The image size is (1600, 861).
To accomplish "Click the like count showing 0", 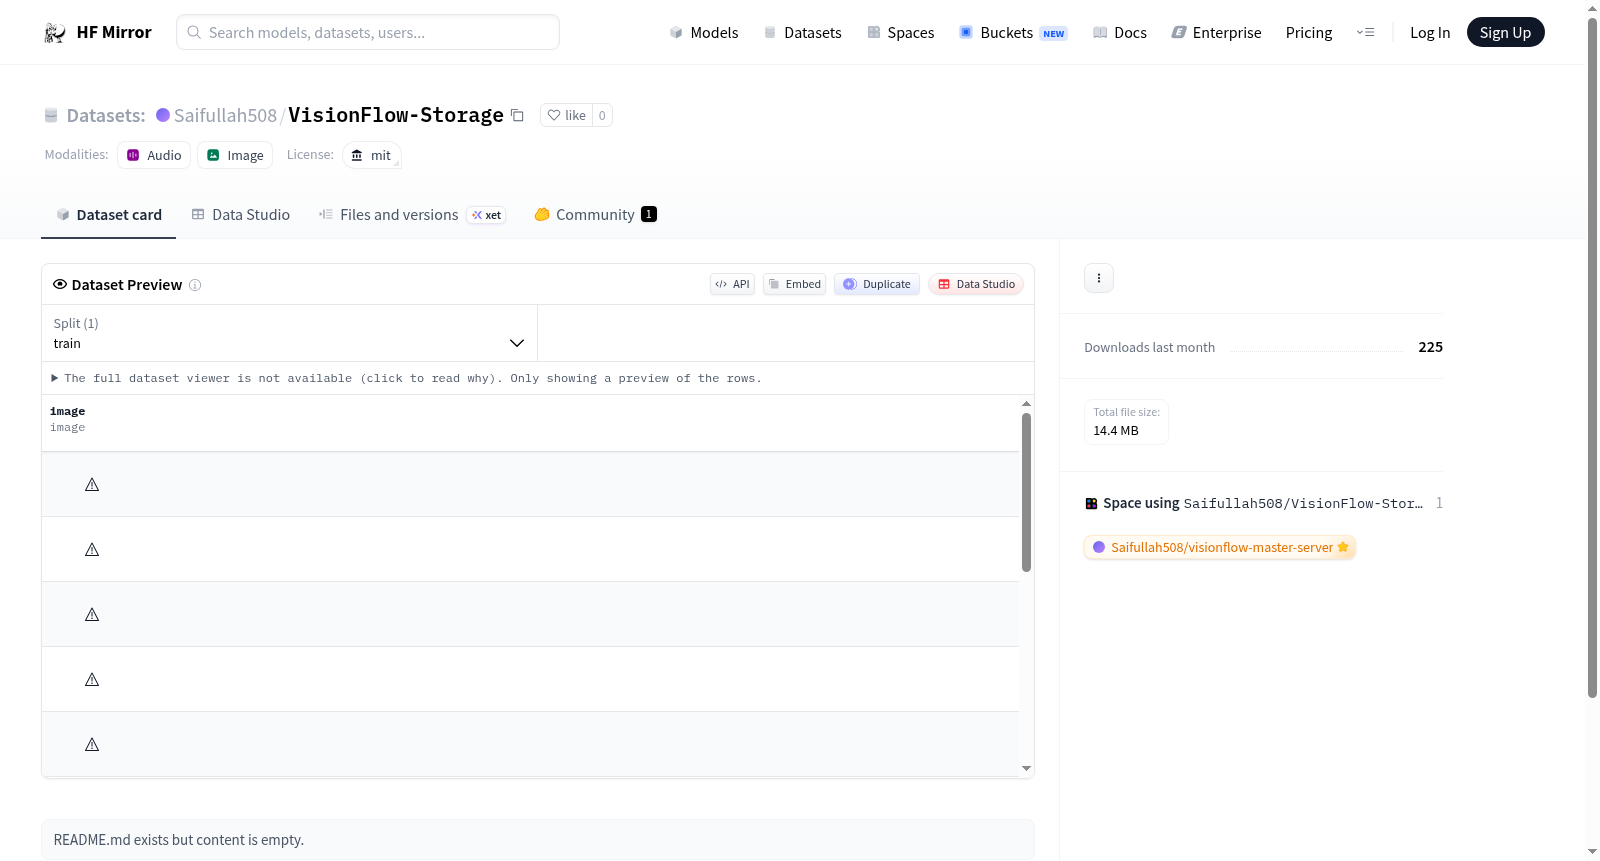I will (x=602, y=115).
